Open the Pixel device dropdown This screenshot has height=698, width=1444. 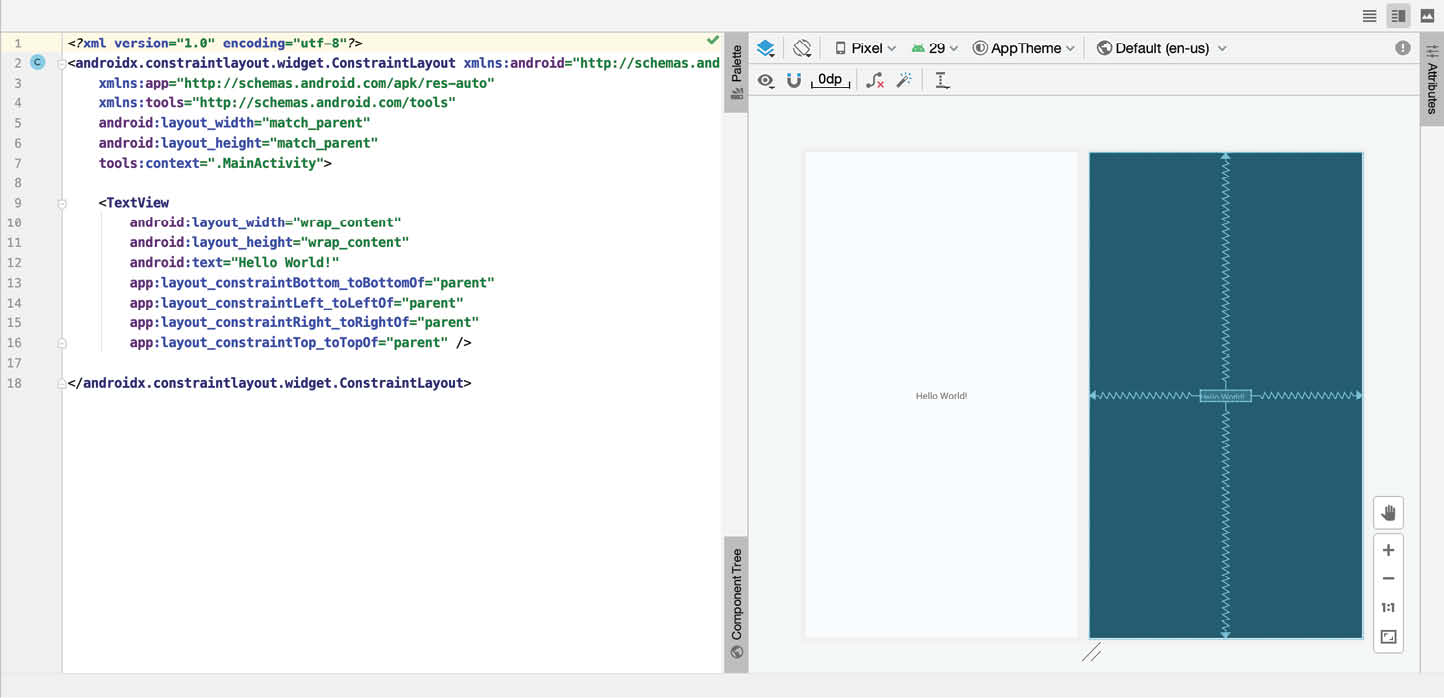pyautogui.click(x=865, y=48)
